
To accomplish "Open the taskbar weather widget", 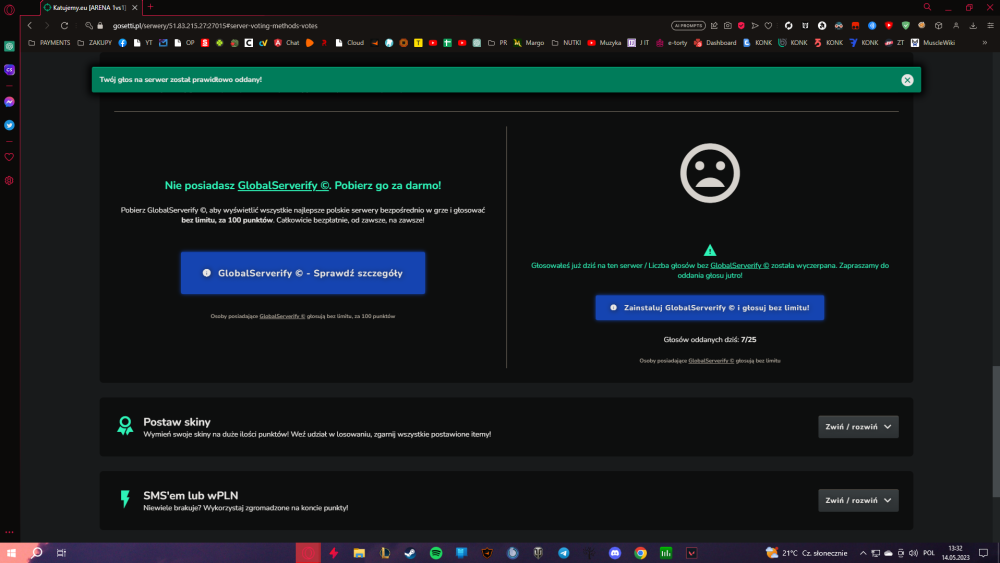I will 806,553.
